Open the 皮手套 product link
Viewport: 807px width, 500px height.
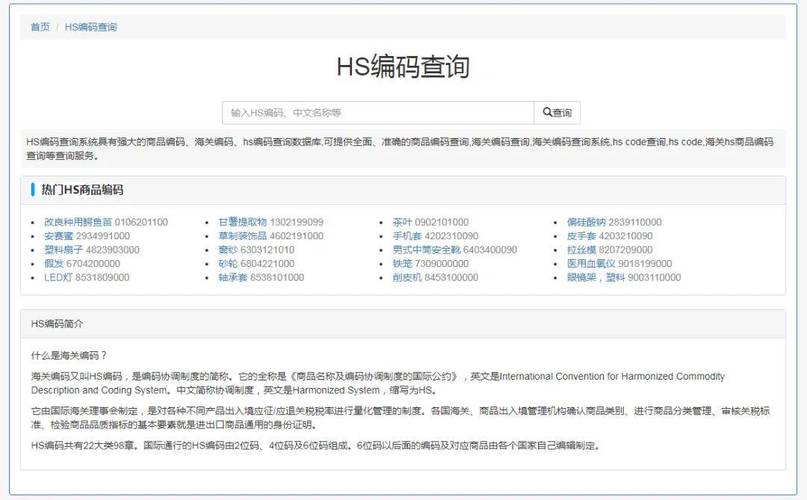(582, 236)
